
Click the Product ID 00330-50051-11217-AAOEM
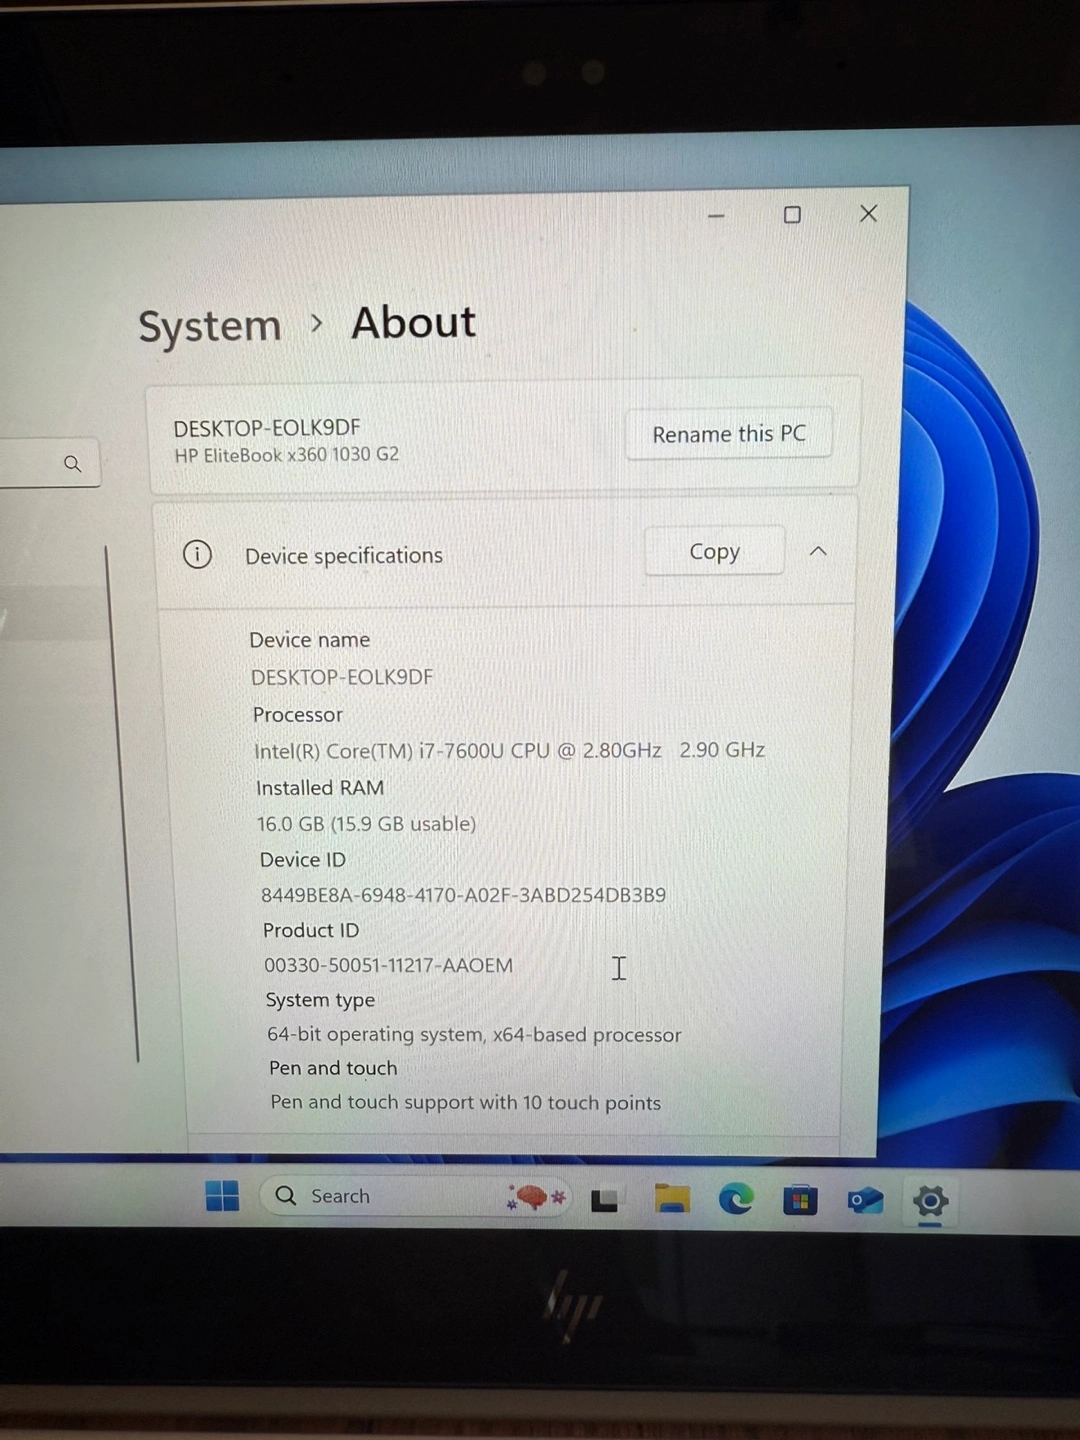(x=388, y=965)
